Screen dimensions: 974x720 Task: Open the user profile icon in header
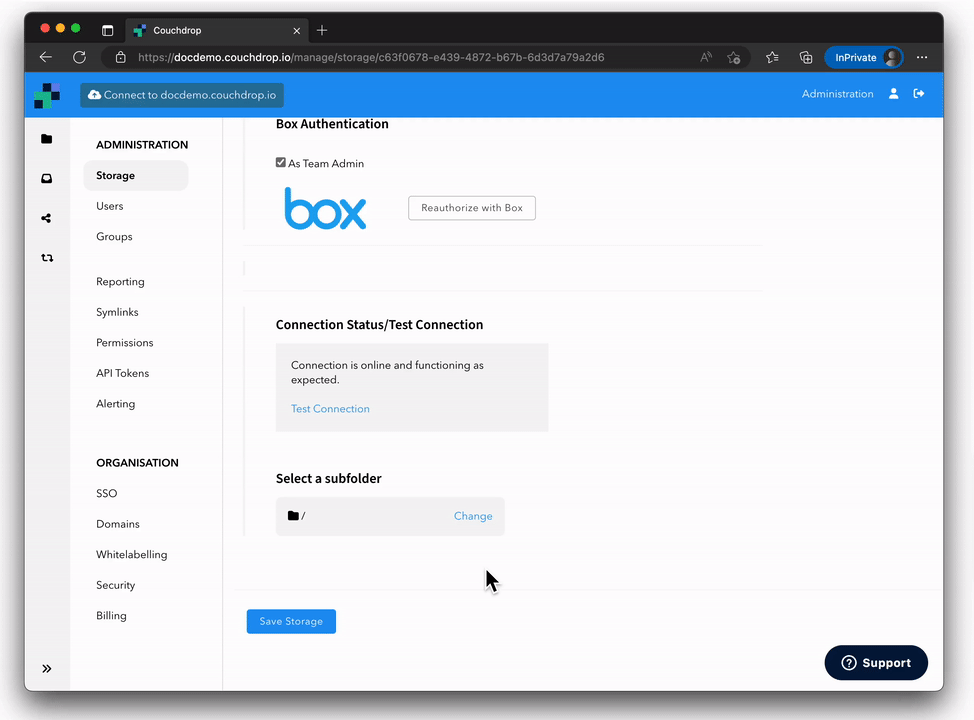893,94
